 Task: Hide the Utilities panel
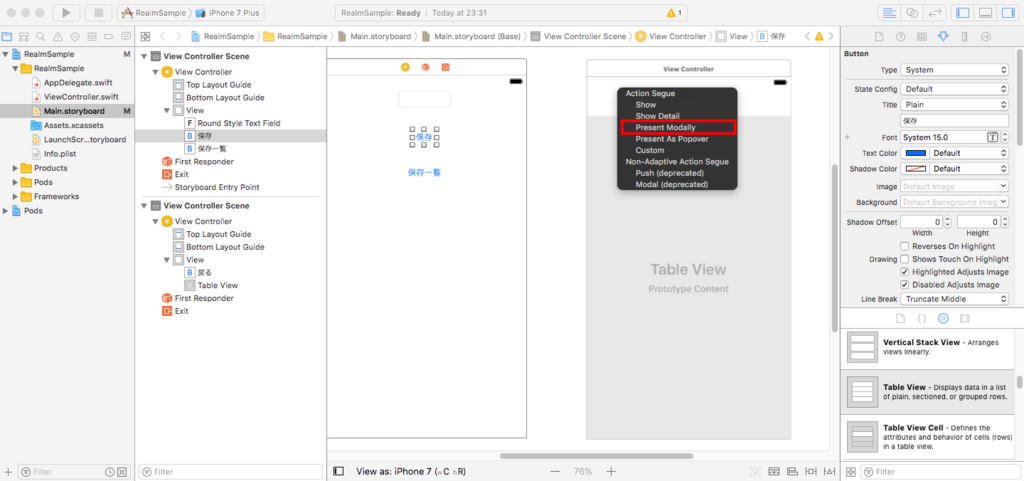click(1008, 12)
